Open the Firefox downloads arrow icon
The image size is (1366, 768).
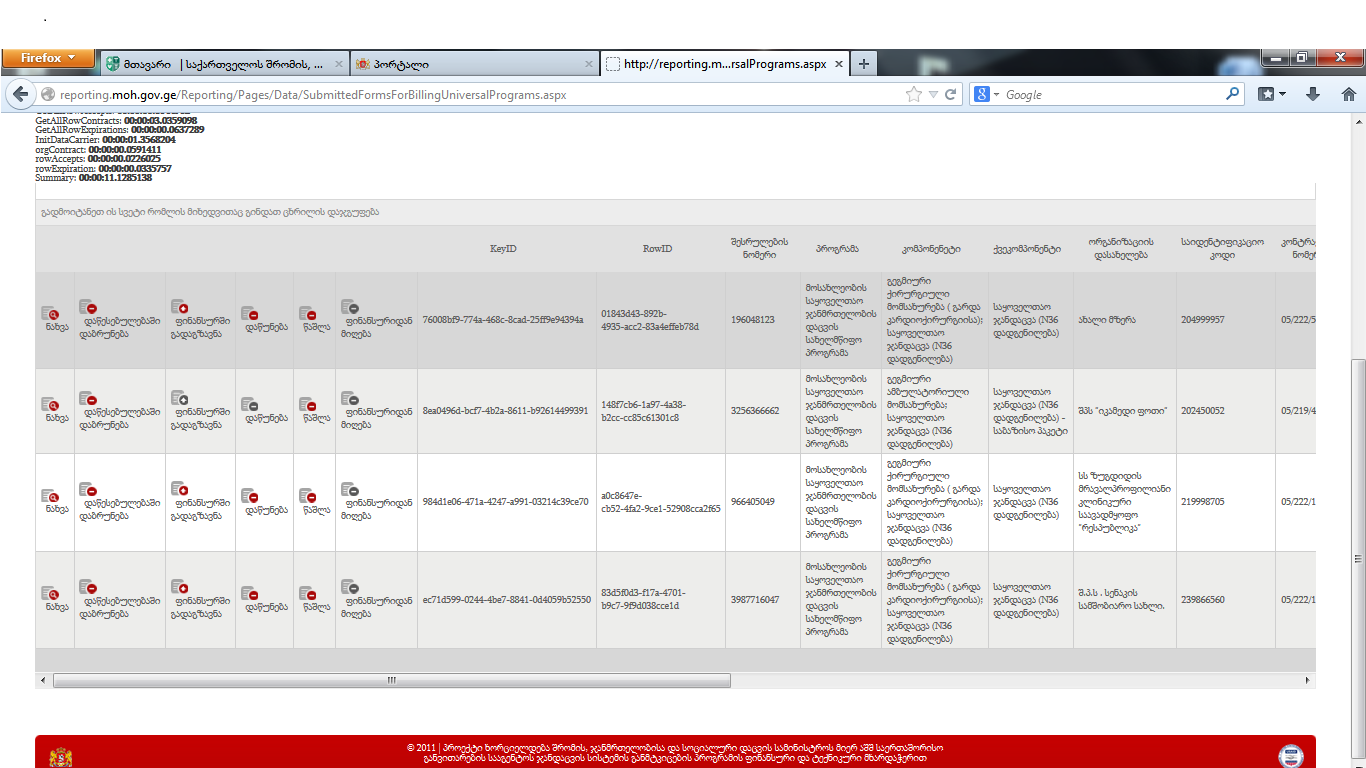(x=1313, y=94)
